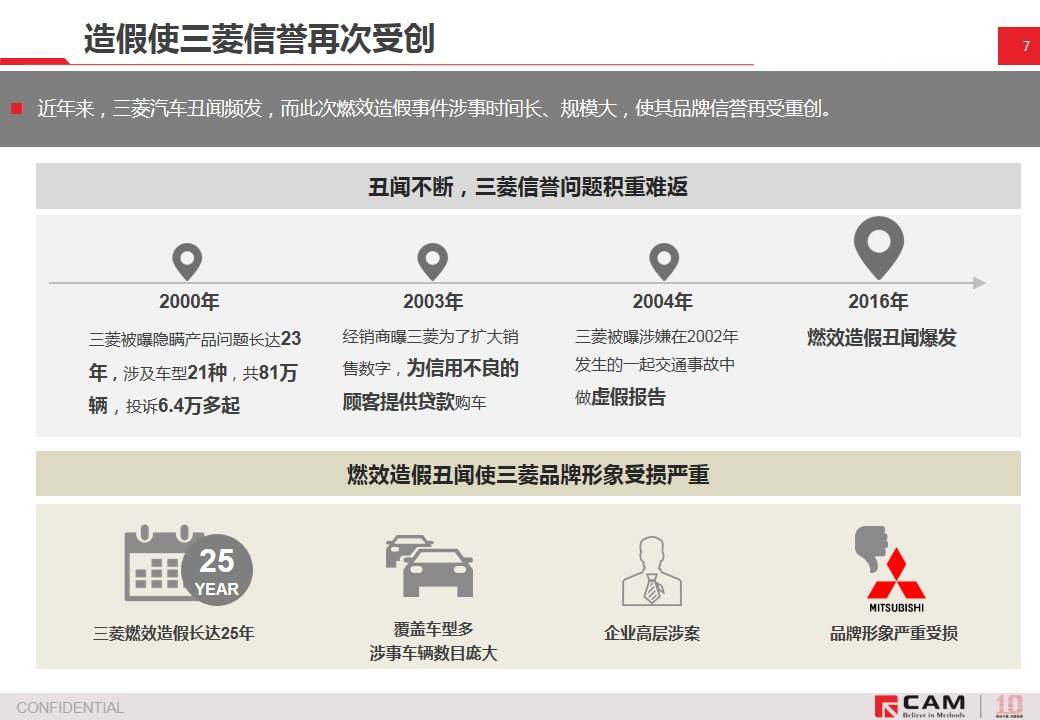Click the heading 燃效造假丑闻使三菱品牌形象受损严重
Viewport: 1040px width, 720px height.
[528, 475]
